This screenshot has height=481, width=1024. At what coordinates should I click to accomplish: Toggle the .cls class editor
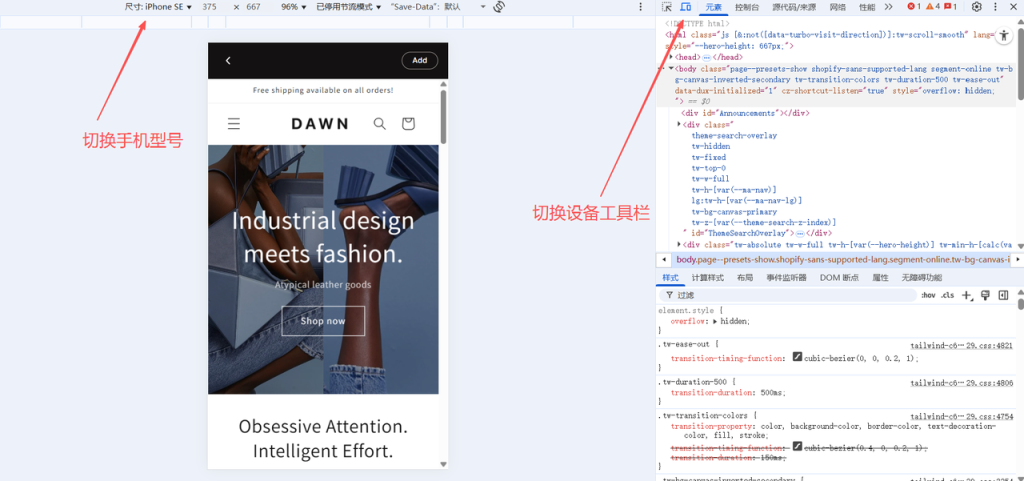click(948, 295)
